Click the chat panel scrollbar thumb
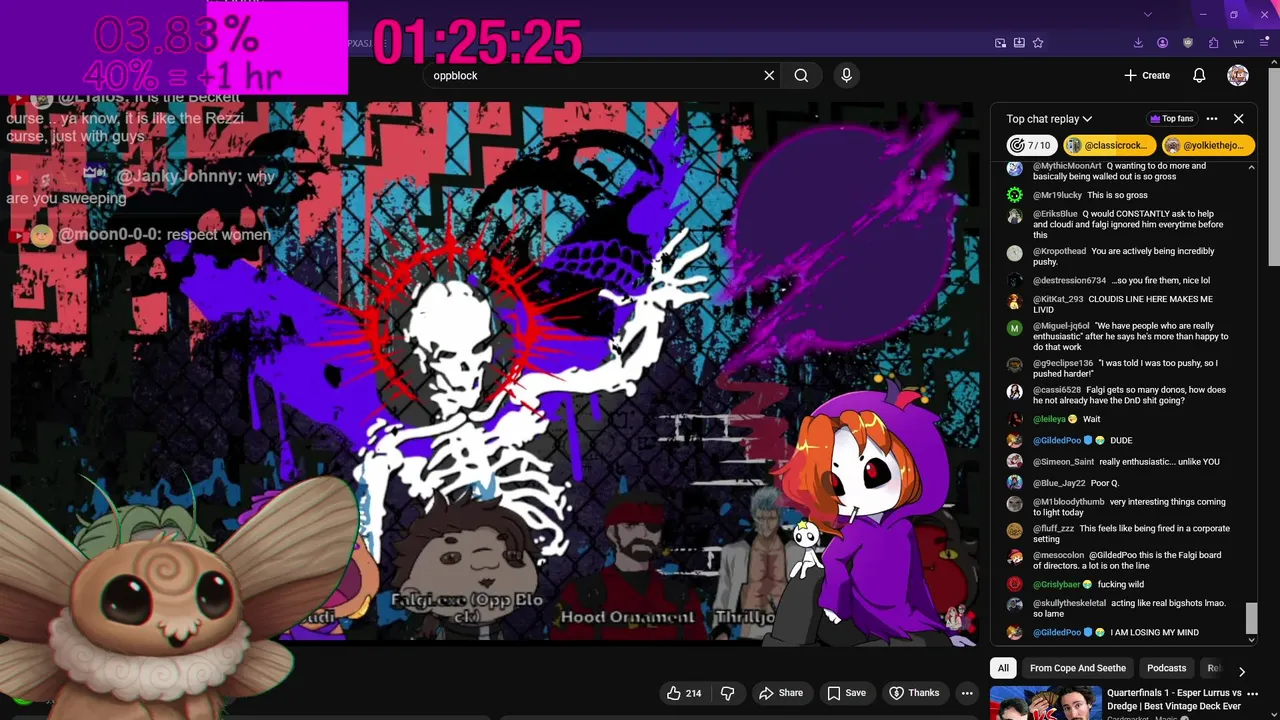Image resolution: width=1280 pixels, height=720 pixels. 1250,618
